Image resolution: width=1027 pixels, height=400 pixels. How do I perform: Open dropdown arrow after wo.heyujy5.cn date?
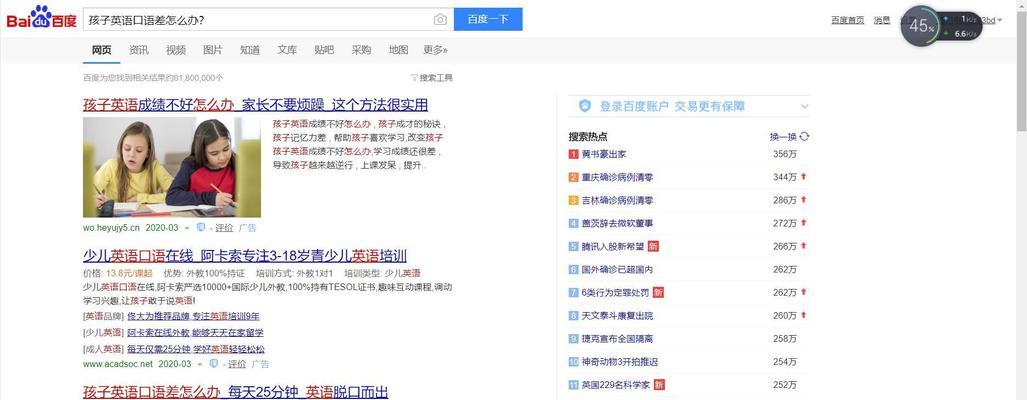point(187,228)
